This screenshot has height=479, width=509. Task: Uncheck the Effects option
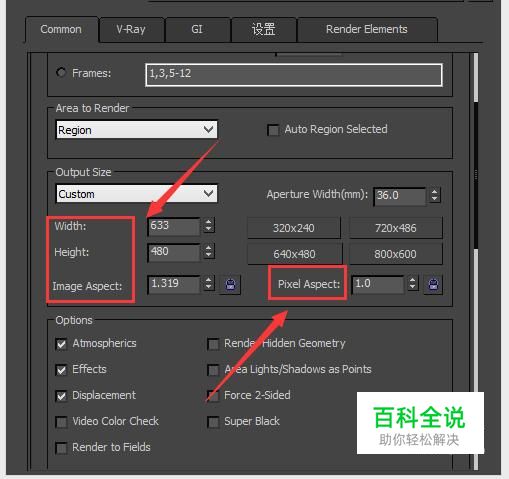coord(61,370)
